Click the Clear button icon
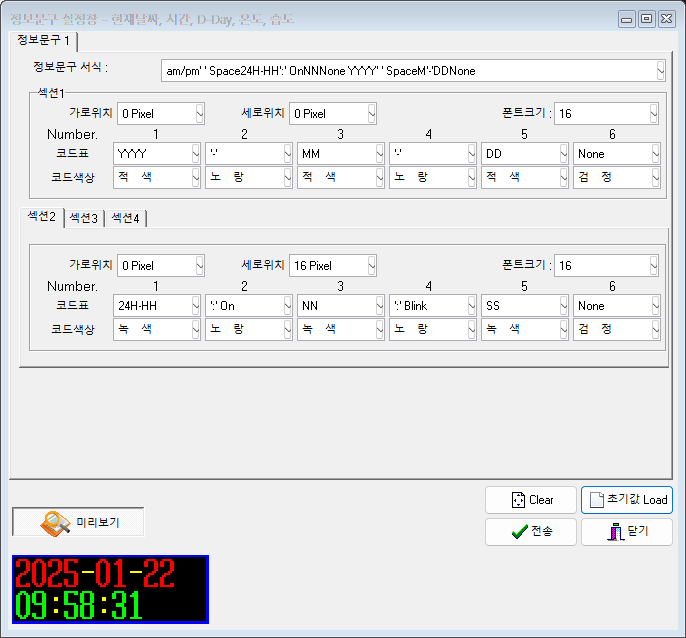This screenshot has width=686, height=638. click(x=517, y=500)
